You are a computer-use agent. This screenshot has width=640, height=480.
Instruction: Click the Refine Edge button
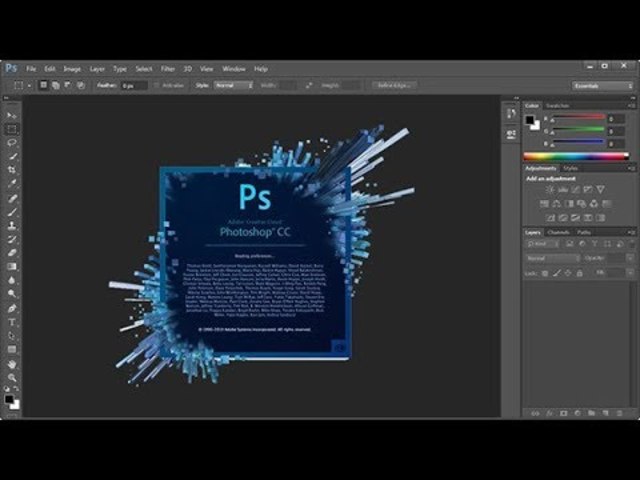[x=394, y=85]
